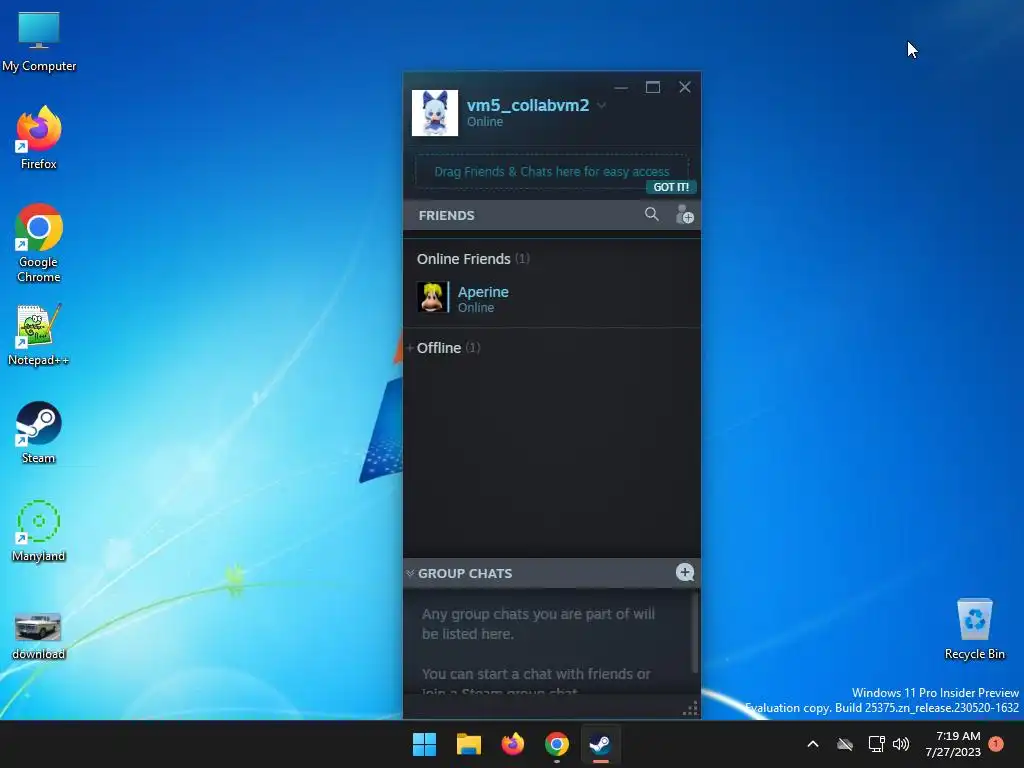Click the Add a Friend icon

click(x=684, y=214)
